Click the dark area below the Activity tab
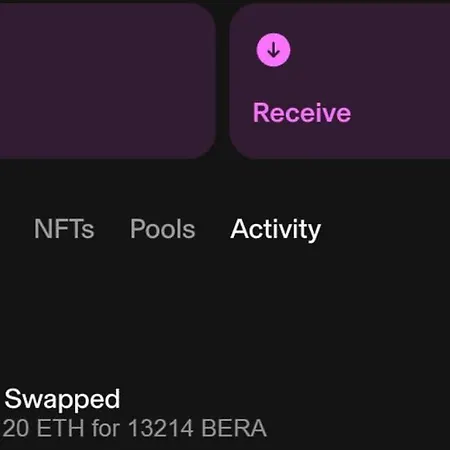 pos(275,300)
